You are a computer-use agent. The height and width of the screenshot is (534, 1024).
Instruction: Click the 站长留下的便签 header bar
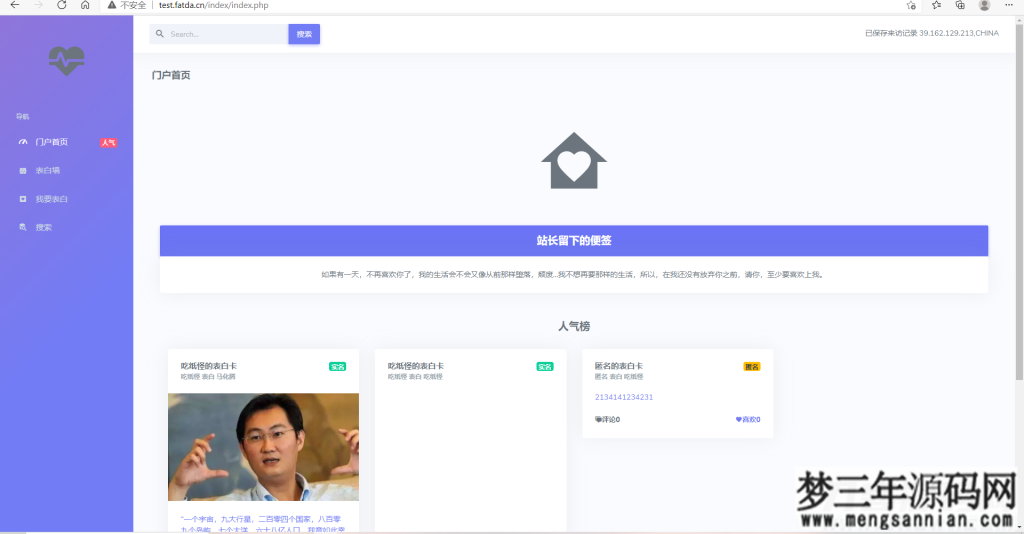574,241
